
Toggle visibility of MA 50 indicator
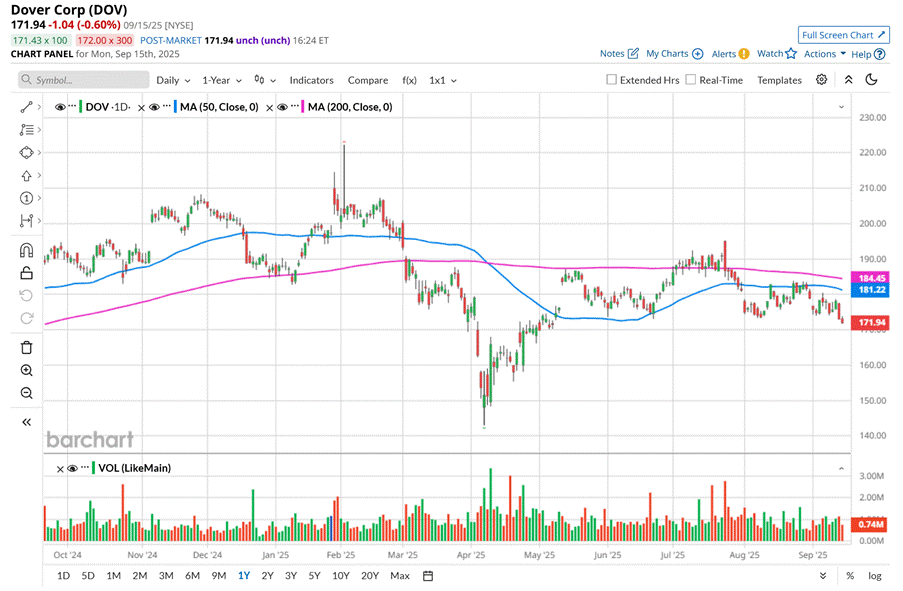coord(154,107)
